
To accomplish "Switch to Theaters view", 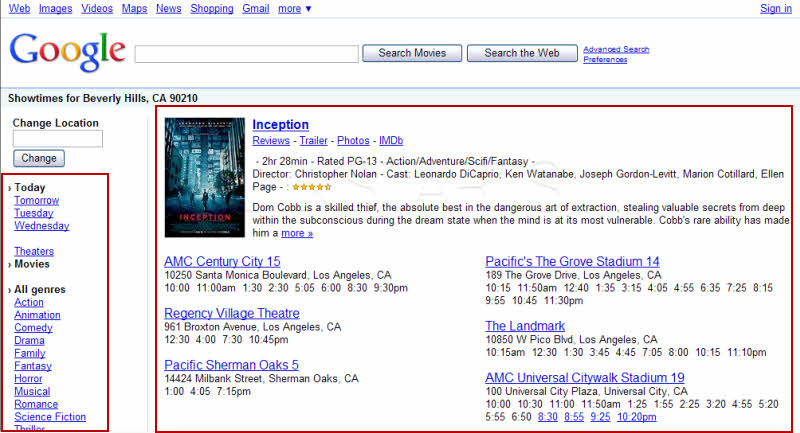I will coord(34,251).
